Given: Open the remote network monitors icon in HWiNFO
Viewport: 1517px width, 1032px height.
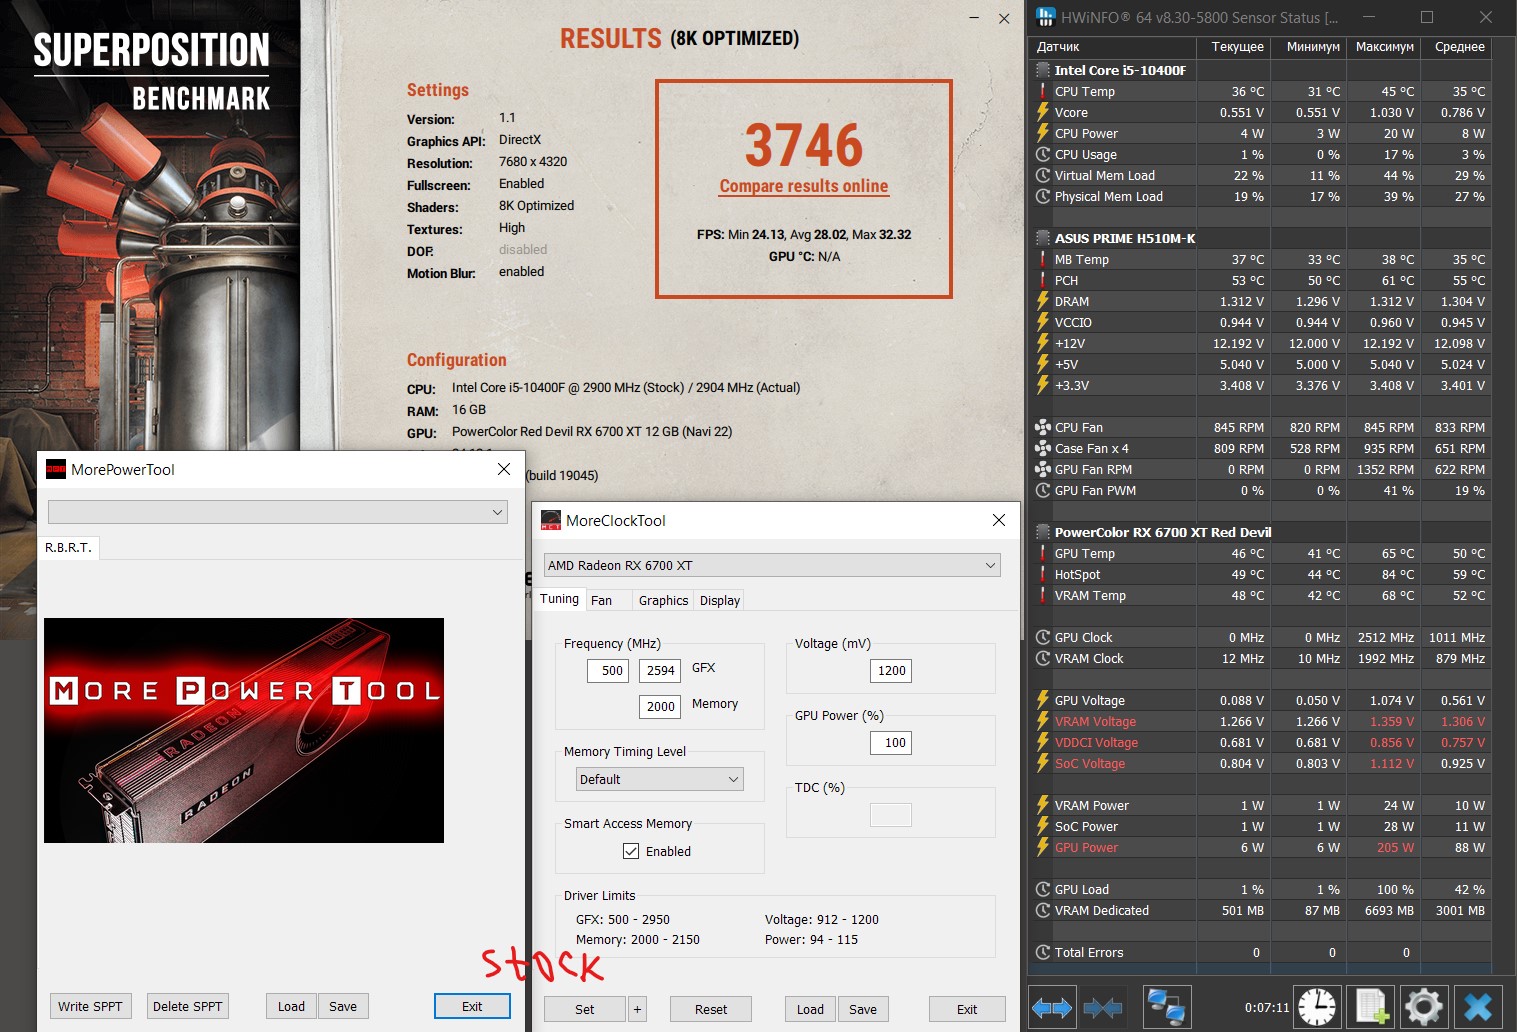Looking at the screenshot, I should 1167,1007.
